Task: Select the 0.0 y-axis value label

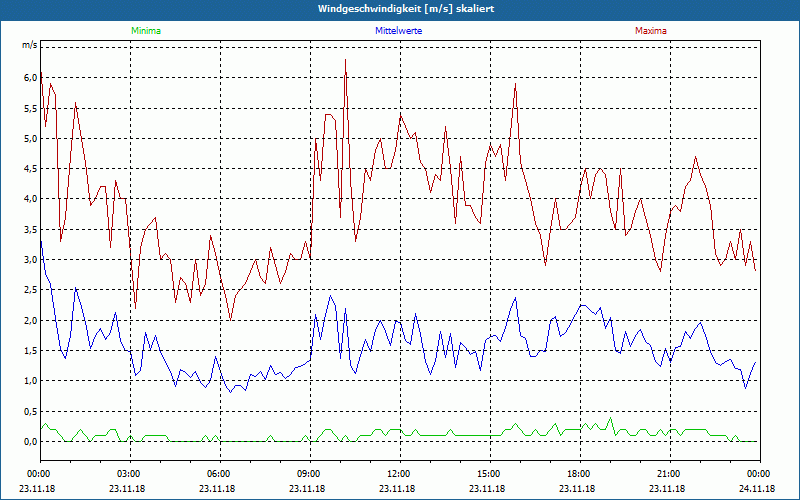Action: click(x=31, y=441)
